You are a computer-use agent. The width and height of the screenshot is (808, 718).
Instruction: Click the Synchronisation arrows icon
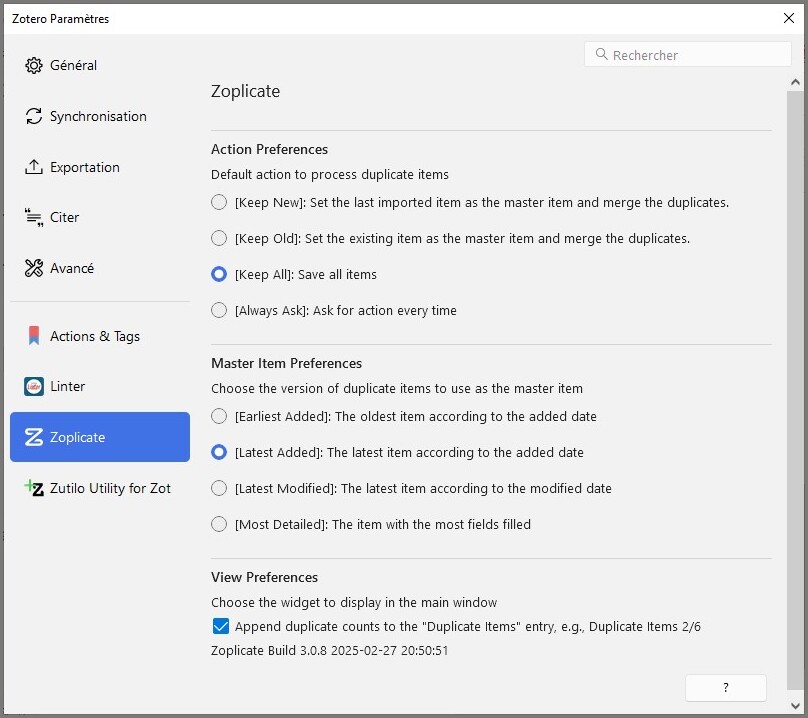coord(34,116)
